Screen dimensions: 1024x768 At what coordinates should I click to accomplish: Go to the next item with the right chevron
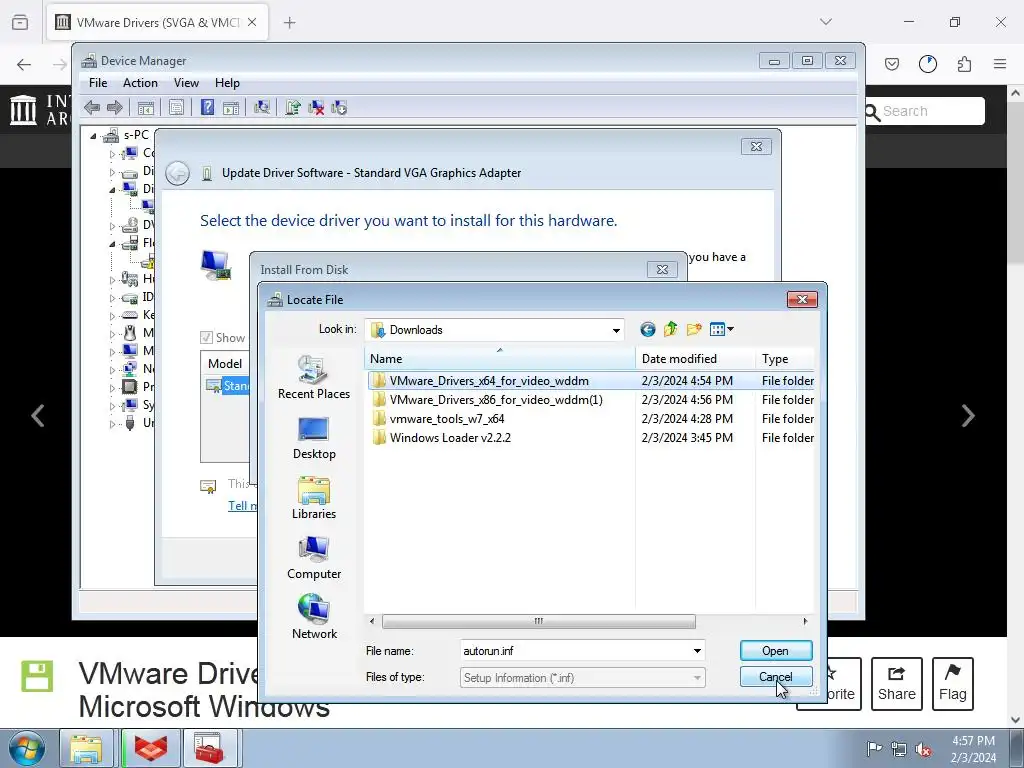[x=968, y=415]
